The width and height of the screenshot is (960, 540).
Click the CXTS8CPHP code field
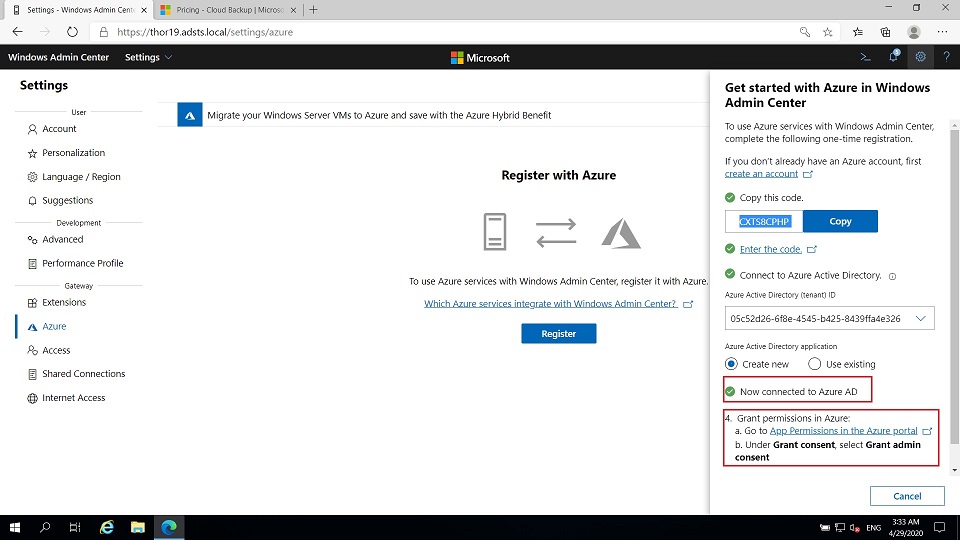[763, 221]
